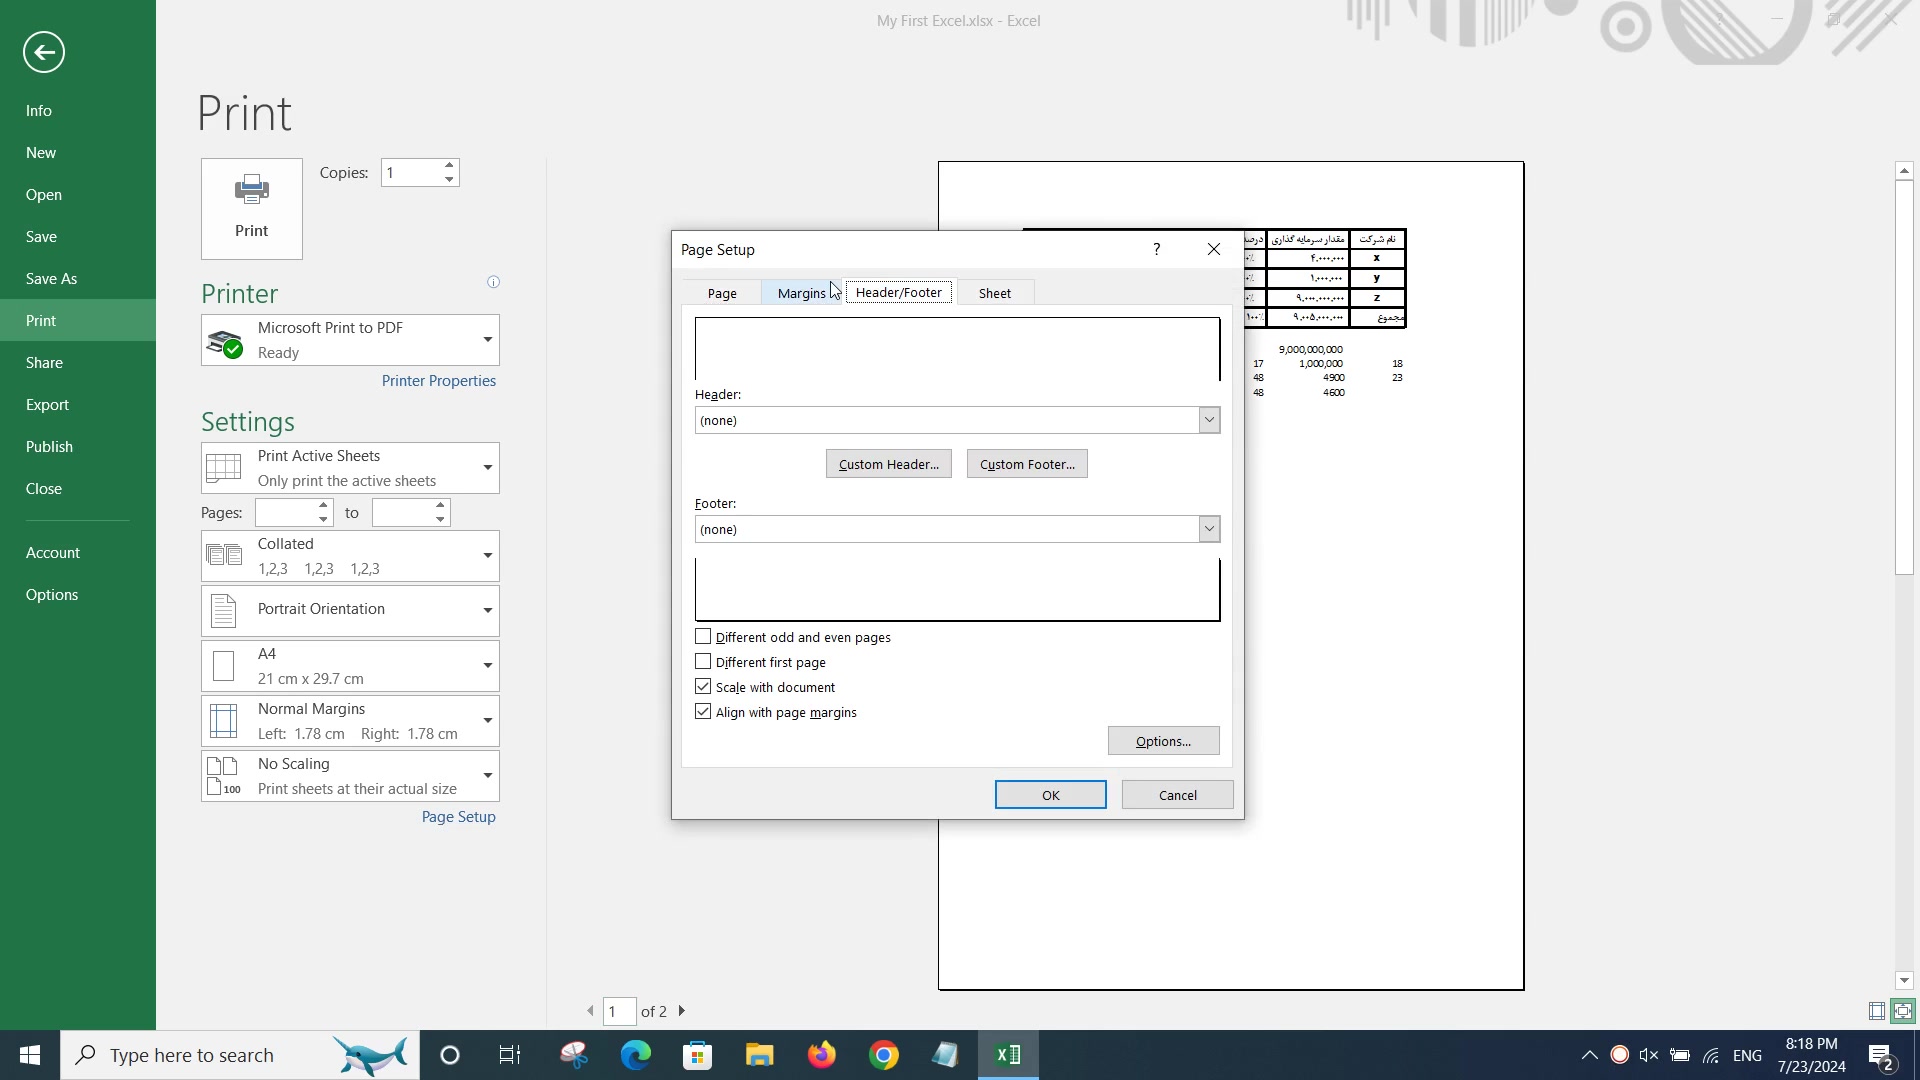Open Printer Properties link
Screen dimensions: 1920x1080
tap(438, 381)
